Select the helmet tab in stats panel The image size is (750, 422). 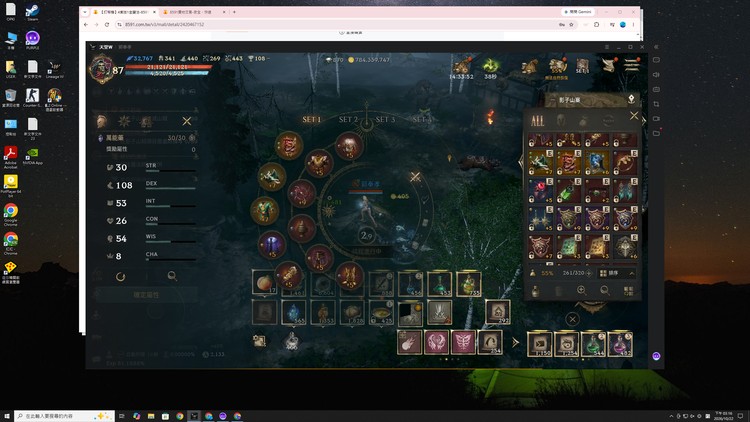tap(102, 122)
